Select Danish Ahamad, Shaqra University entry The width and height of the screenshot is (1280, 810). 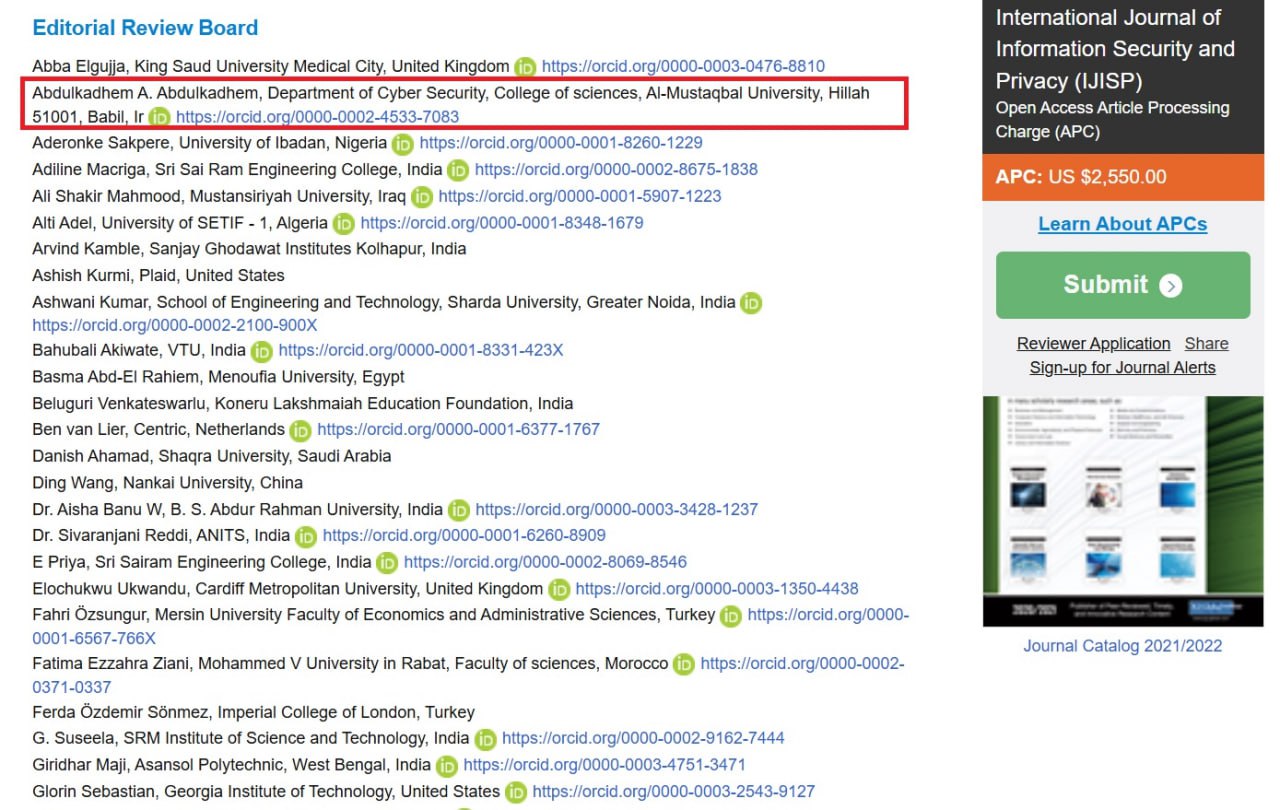coord(212,456)
